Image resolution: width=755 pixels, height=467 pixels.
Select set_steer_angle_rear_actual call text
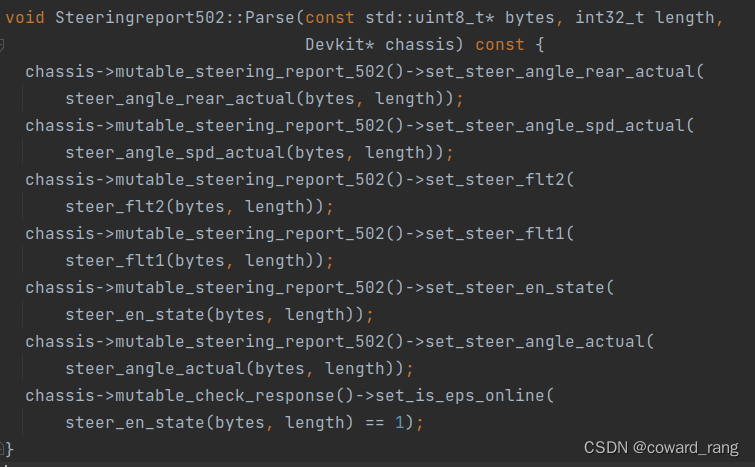(x=564, y=72)
